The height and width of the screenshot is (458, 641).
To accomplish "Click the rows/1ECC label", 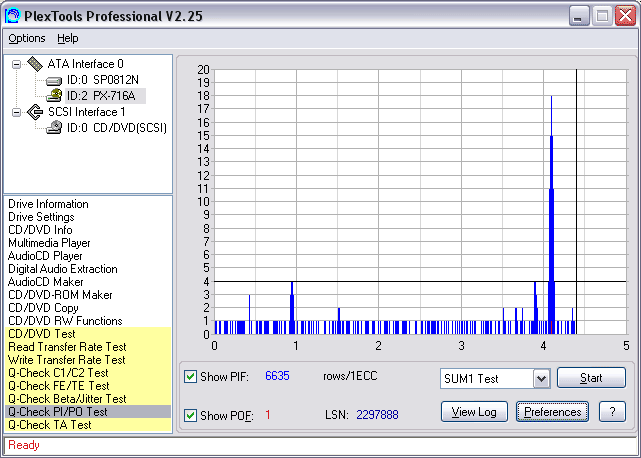I will pos(350,376).
